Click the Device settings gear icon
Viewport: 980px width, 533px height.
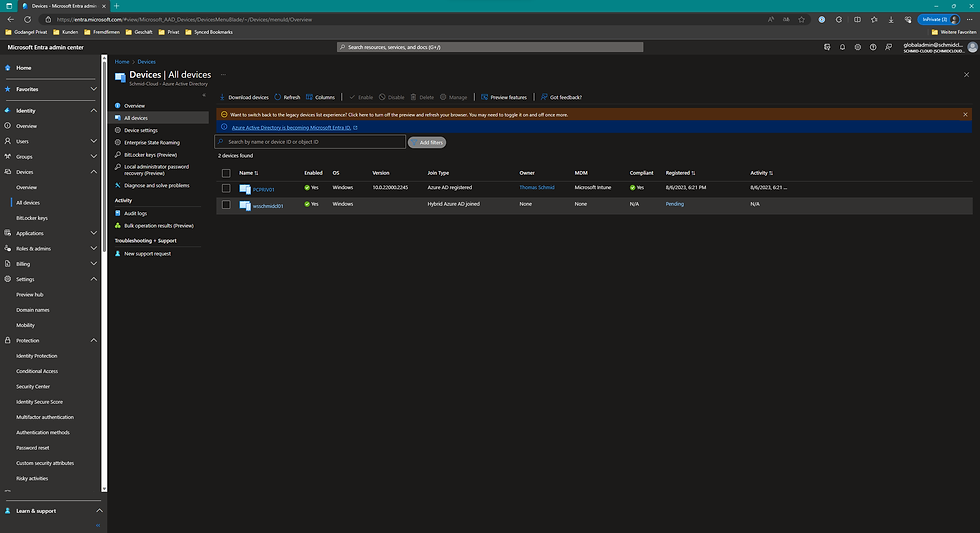[118, 130]
